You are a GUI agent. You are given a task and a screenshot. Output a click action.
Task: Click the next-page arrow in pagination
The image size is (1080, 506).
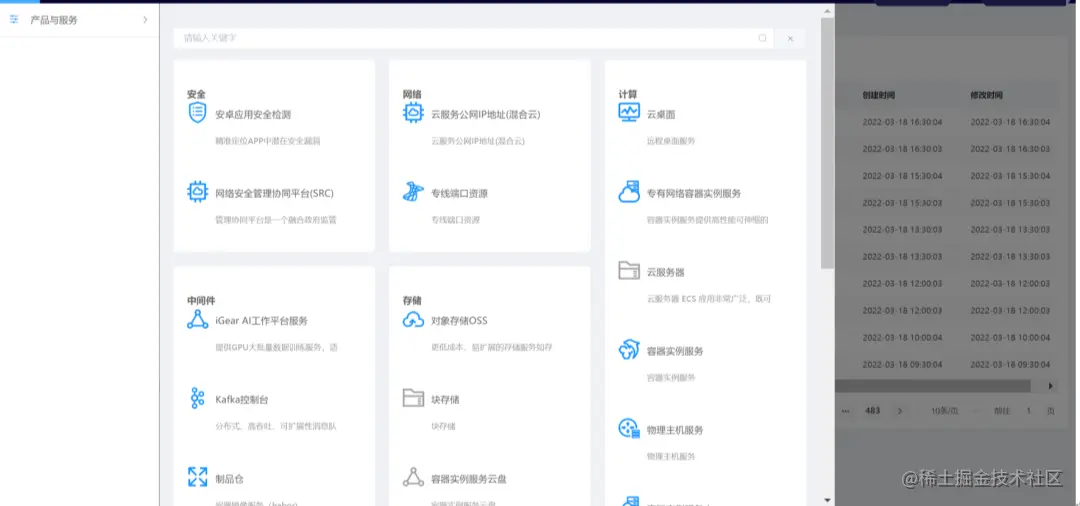900,410
